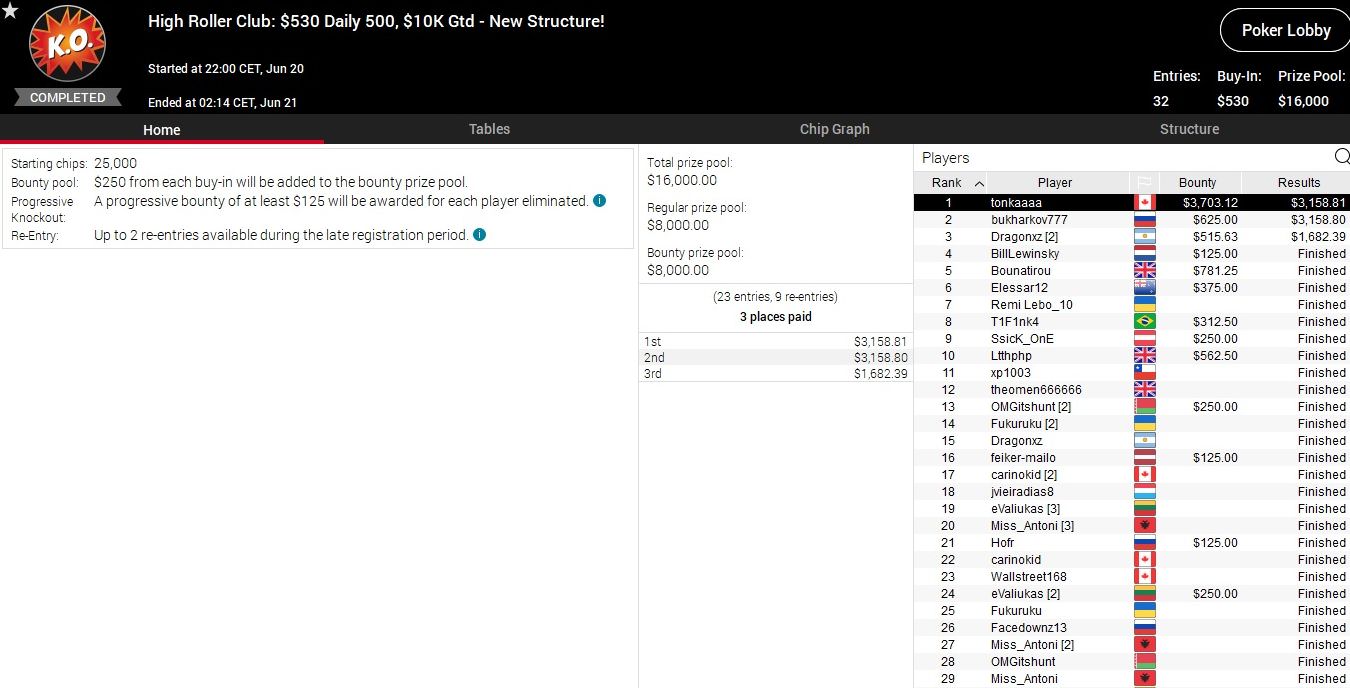This screenshot has width=1350, height=688.
Task: Open the Chip Graph tab
Action: [x=834, y=129]
